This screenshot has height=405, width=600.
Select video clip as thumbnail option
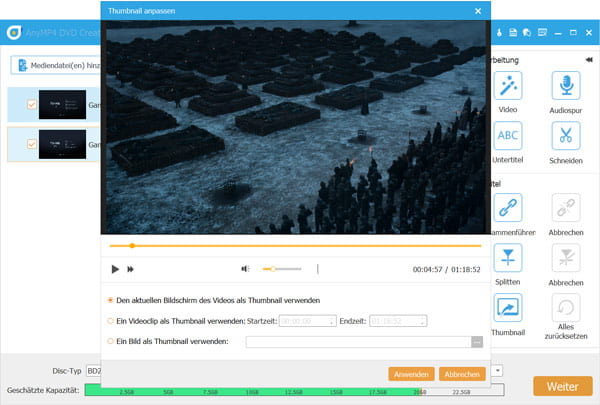[110, 321]
